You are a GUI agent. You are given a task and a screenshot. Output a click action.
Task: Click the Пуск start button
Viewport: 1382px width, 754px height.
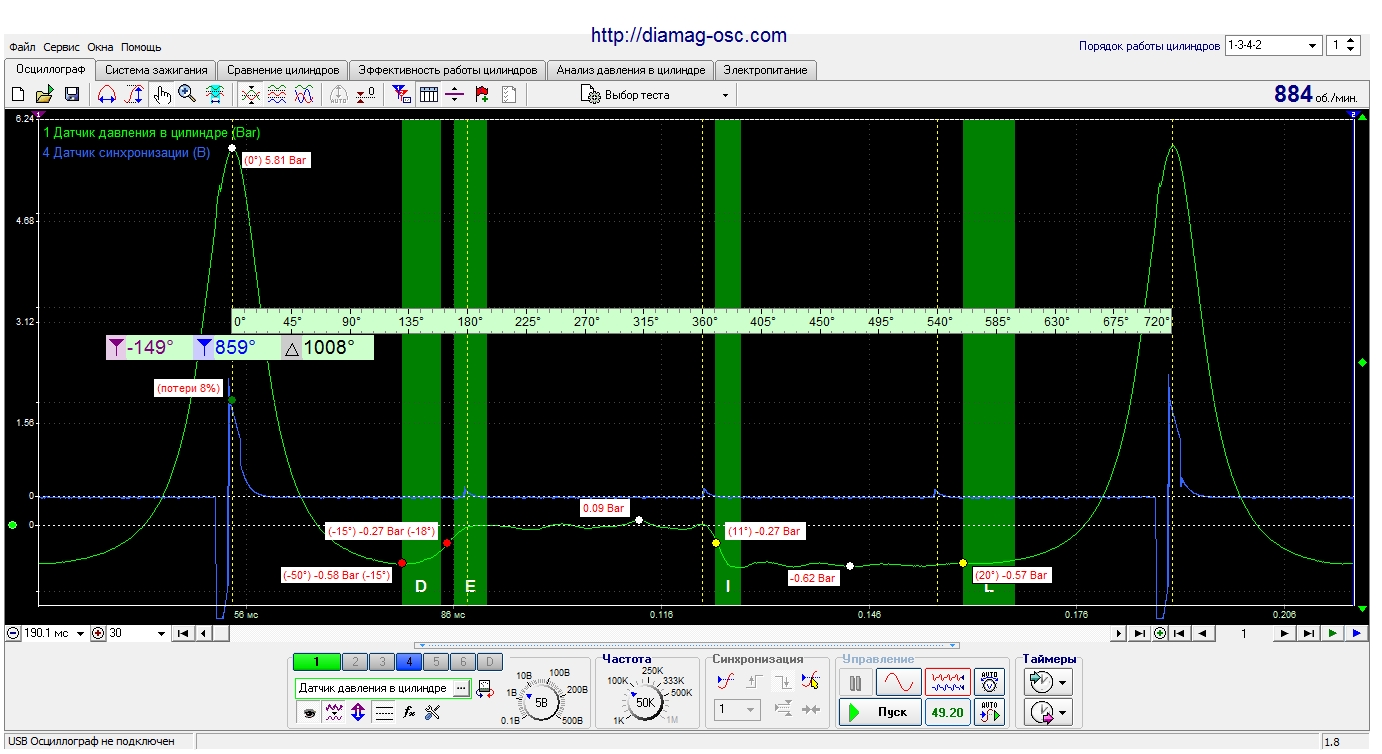click(x=879, y=712)
